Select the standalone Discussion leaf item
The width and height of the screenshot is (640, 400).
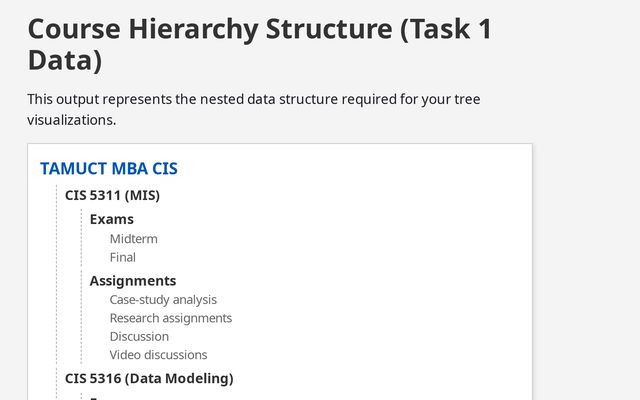(x=139, y=336)
